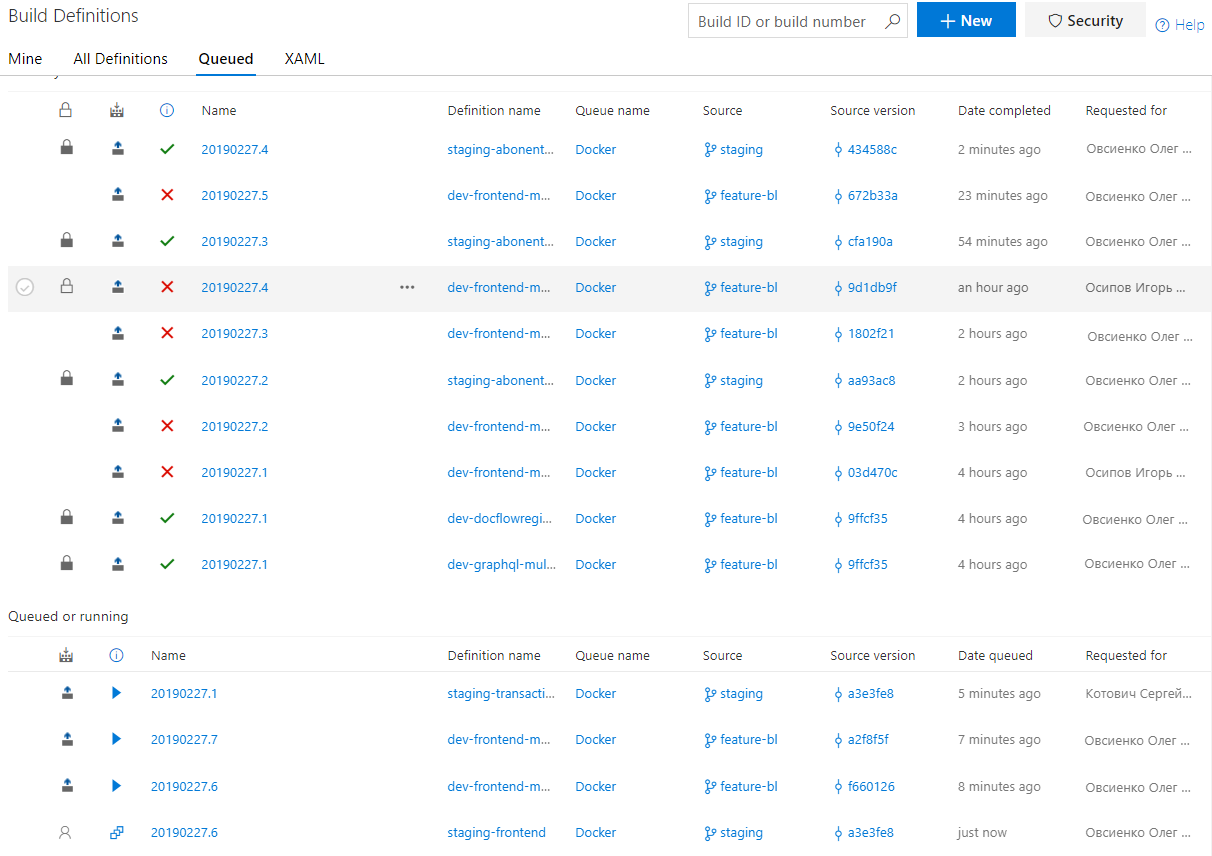The width and height of the screenshot is (1212, 856).
Task: Open queued build 20190227.7
Action: 184,739
